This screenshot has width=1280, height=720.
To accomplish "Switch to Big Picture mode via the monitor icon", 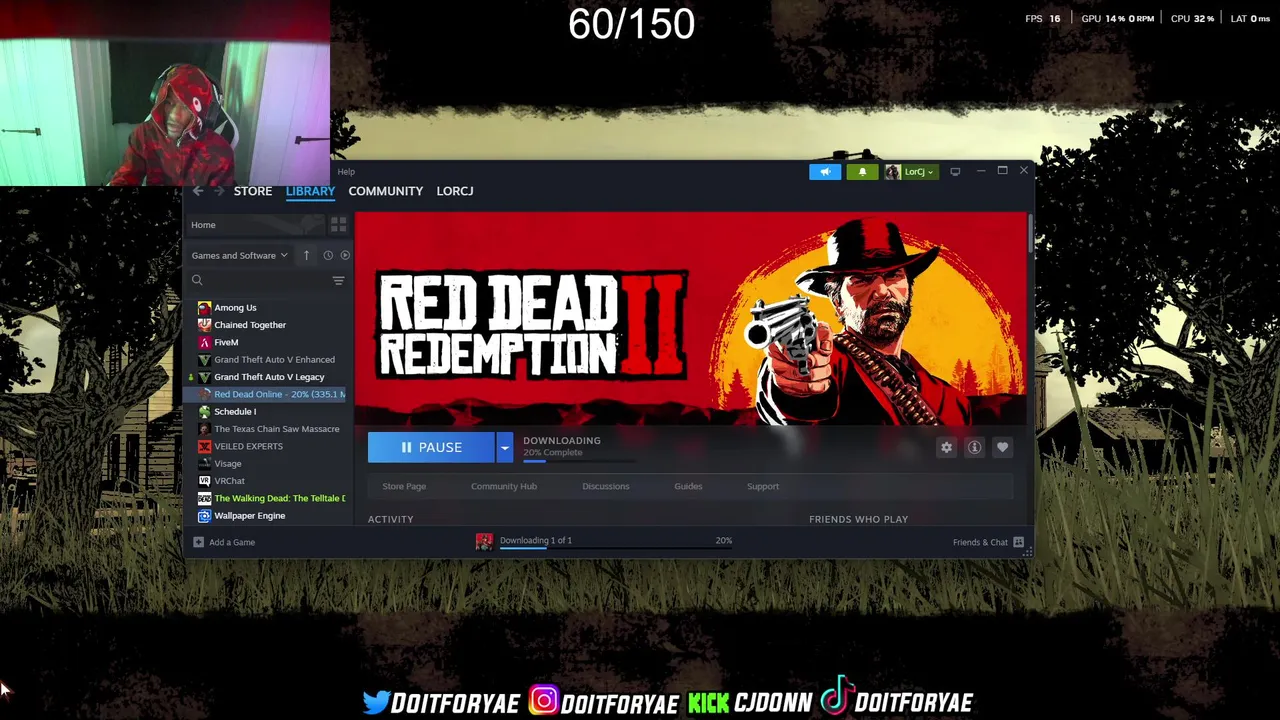I will [955, 172].
